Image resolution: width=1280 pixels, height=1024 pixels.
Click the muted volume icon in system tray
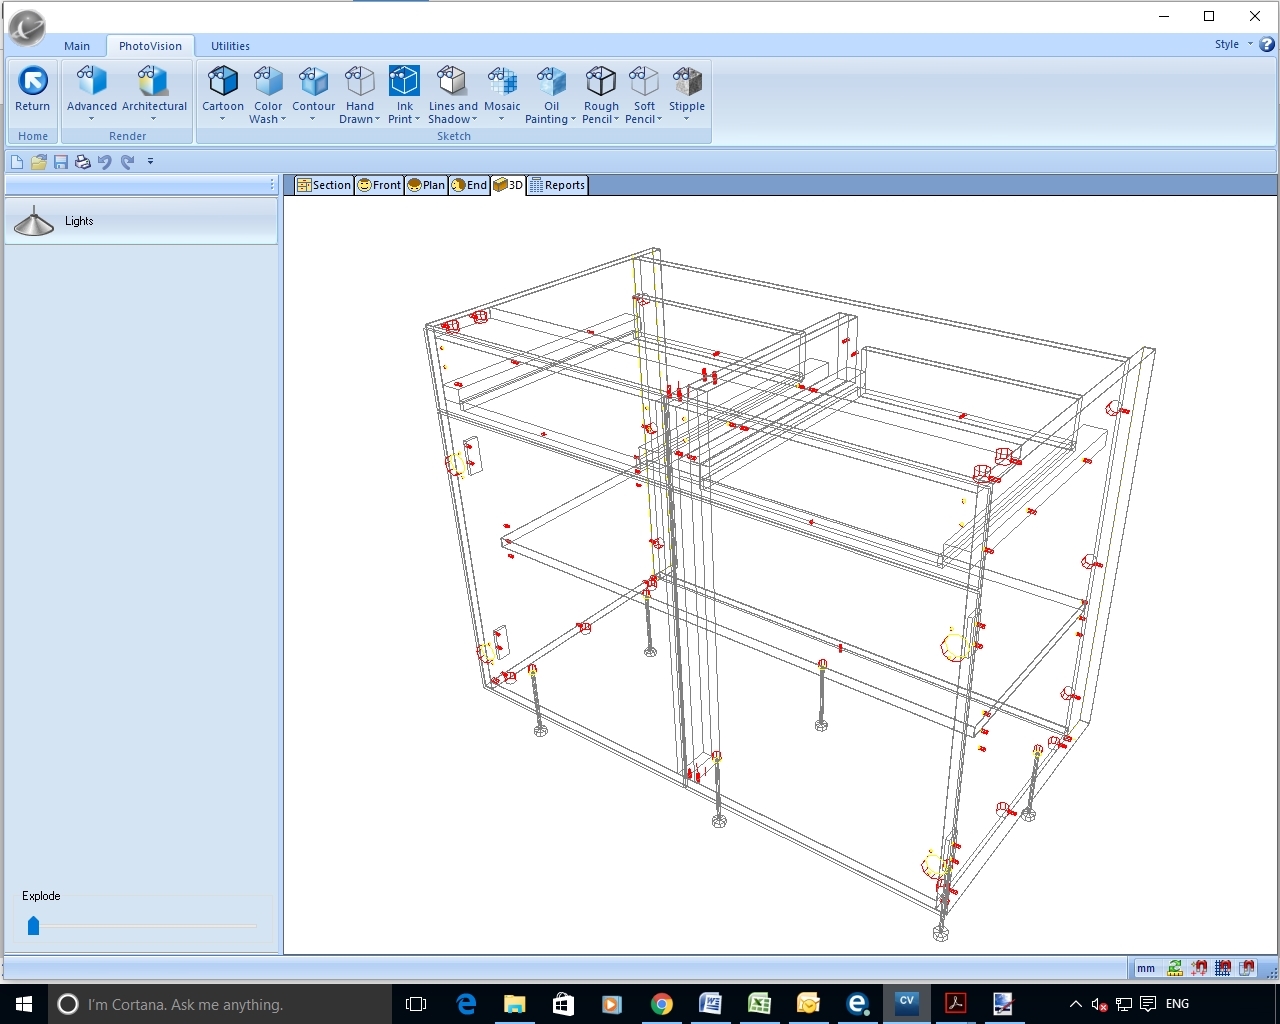1099,1004
